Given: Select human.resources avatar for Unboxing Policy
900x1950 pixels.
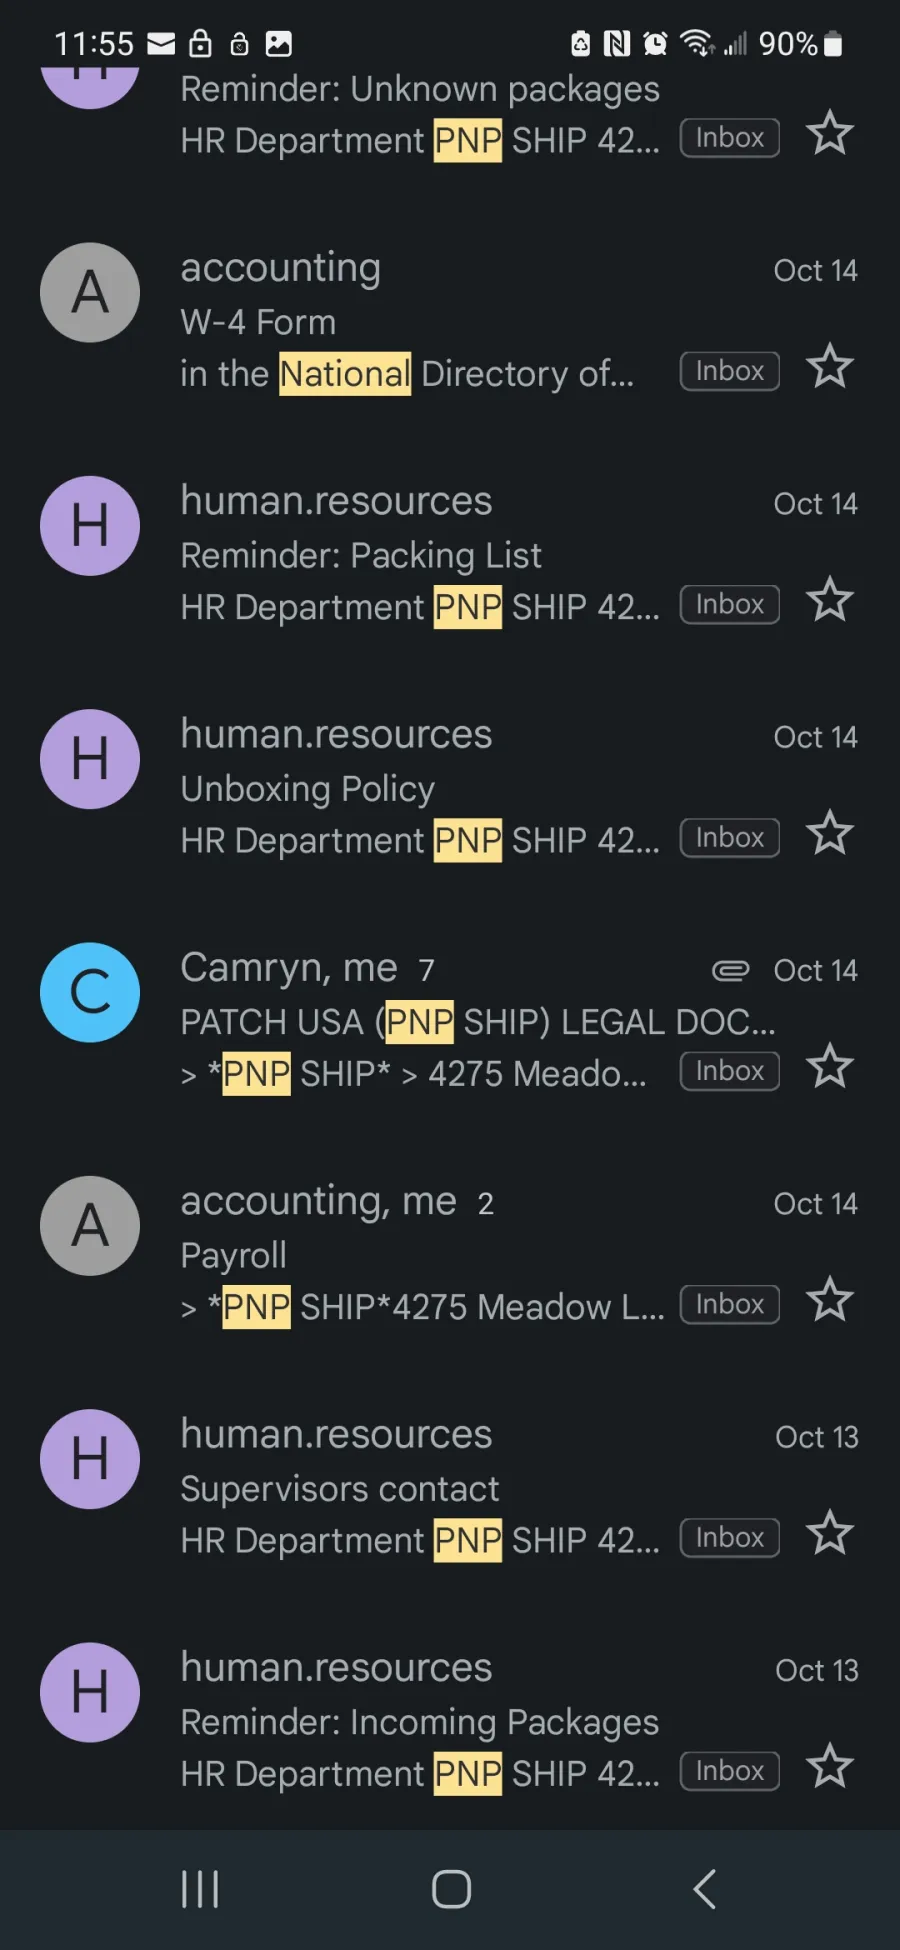Looking at the screenshot, I should point(90,759).
